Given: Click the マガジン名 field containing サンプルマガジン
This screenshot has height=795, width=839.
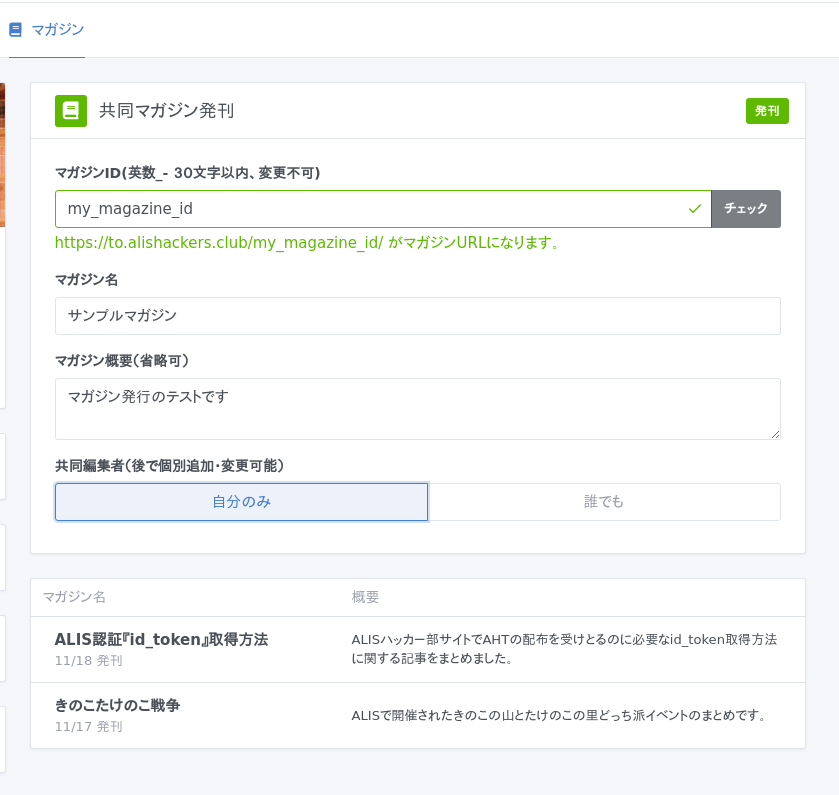Looking at the screenshot, I should coord(417,316).
